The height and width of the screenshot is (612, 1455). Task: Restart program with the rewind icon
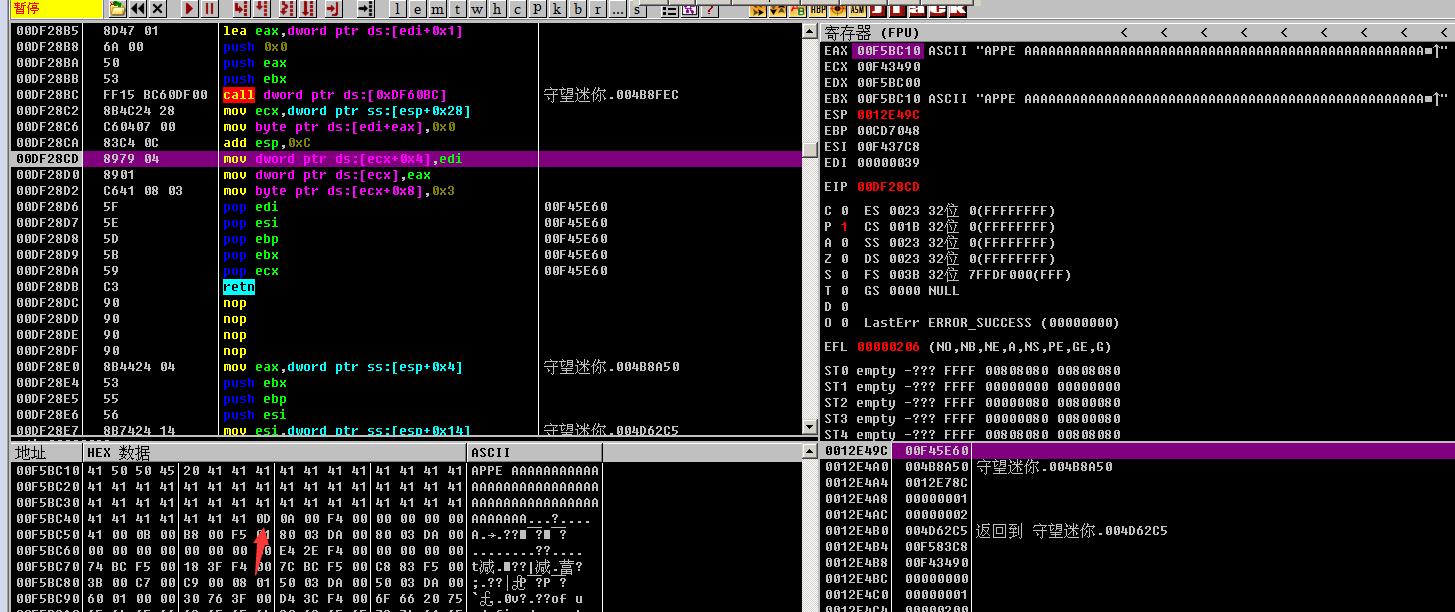(x=138, y=9)
